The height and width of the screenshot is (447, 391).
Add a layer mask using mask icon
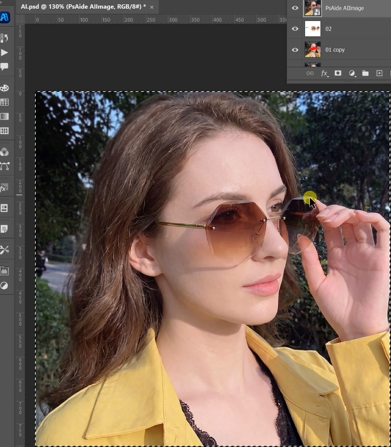point(338,73)
